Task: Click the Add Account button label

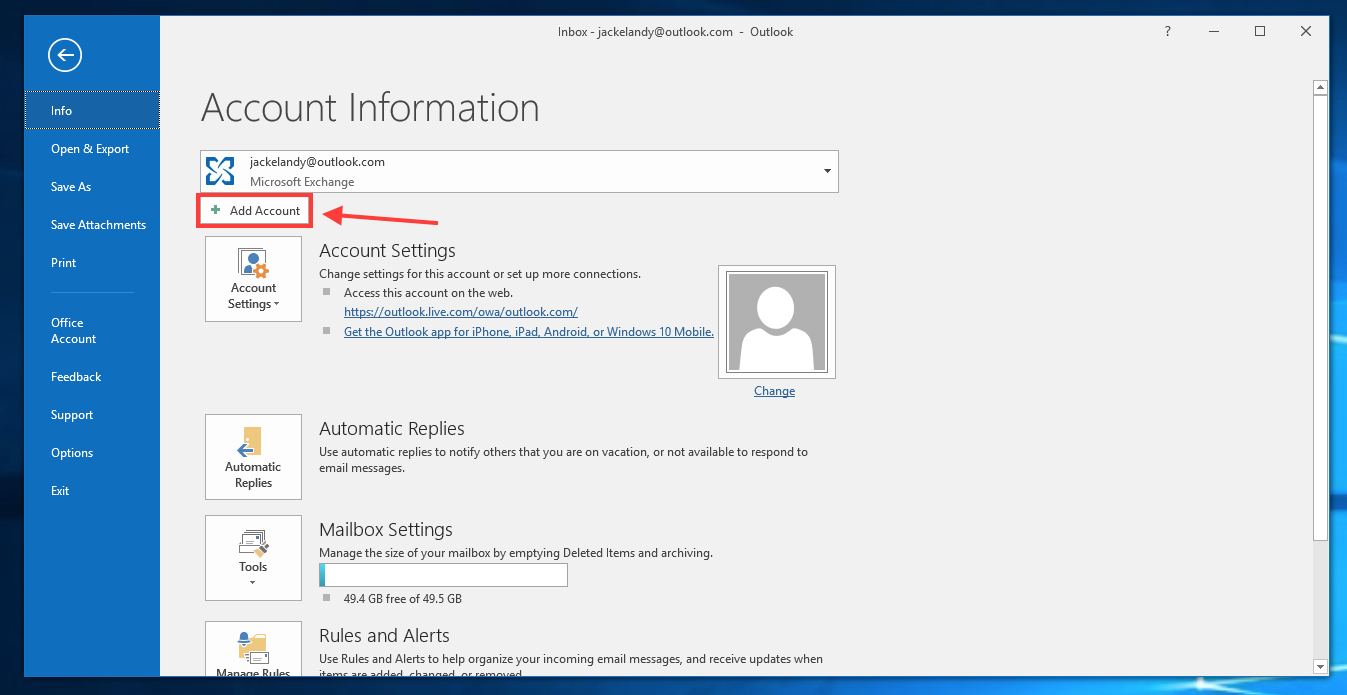Action: 265,211
